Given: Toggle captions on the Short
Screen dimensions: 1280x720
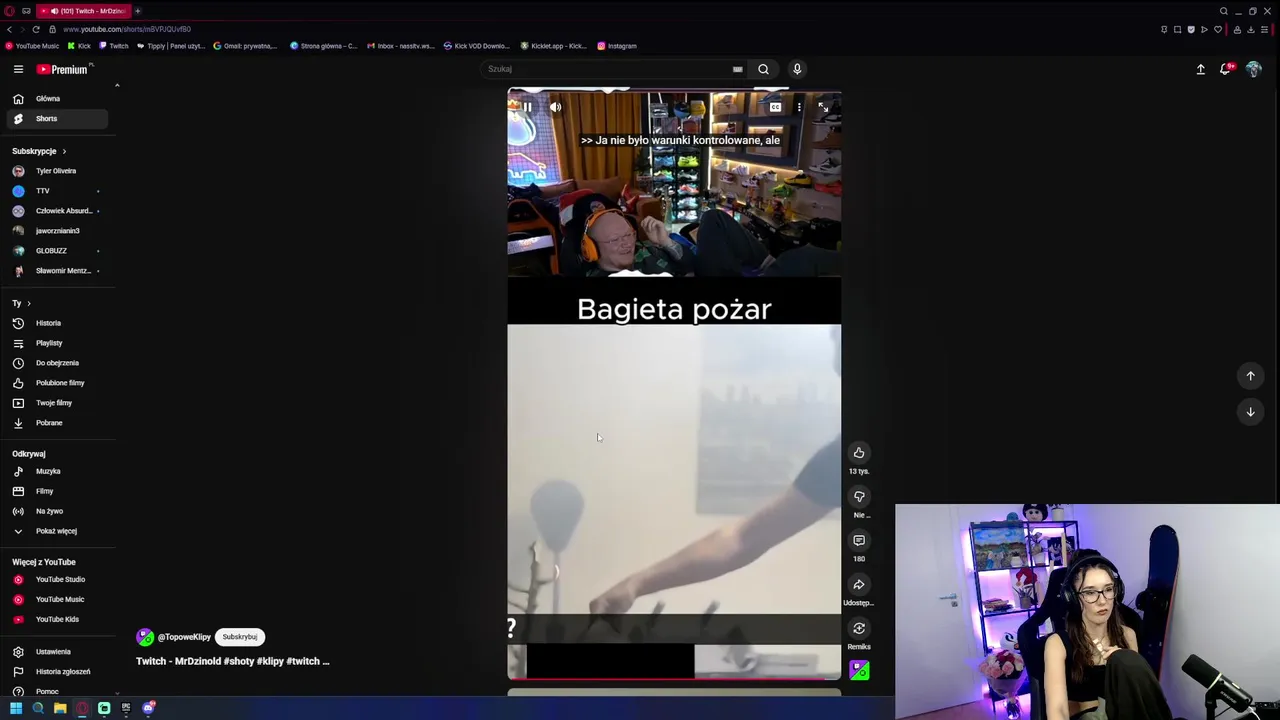Looking at the screenshot, I should [x=775, y=107].
